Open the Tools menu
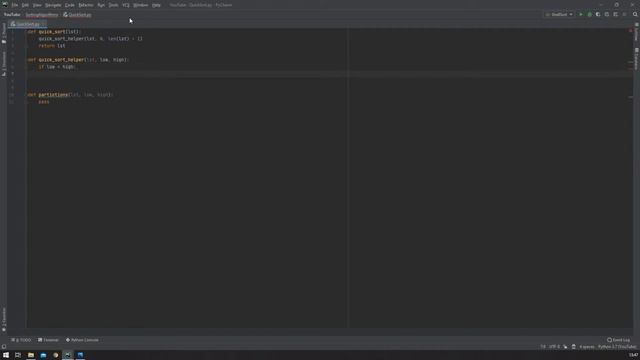 (x=113, y=5)
